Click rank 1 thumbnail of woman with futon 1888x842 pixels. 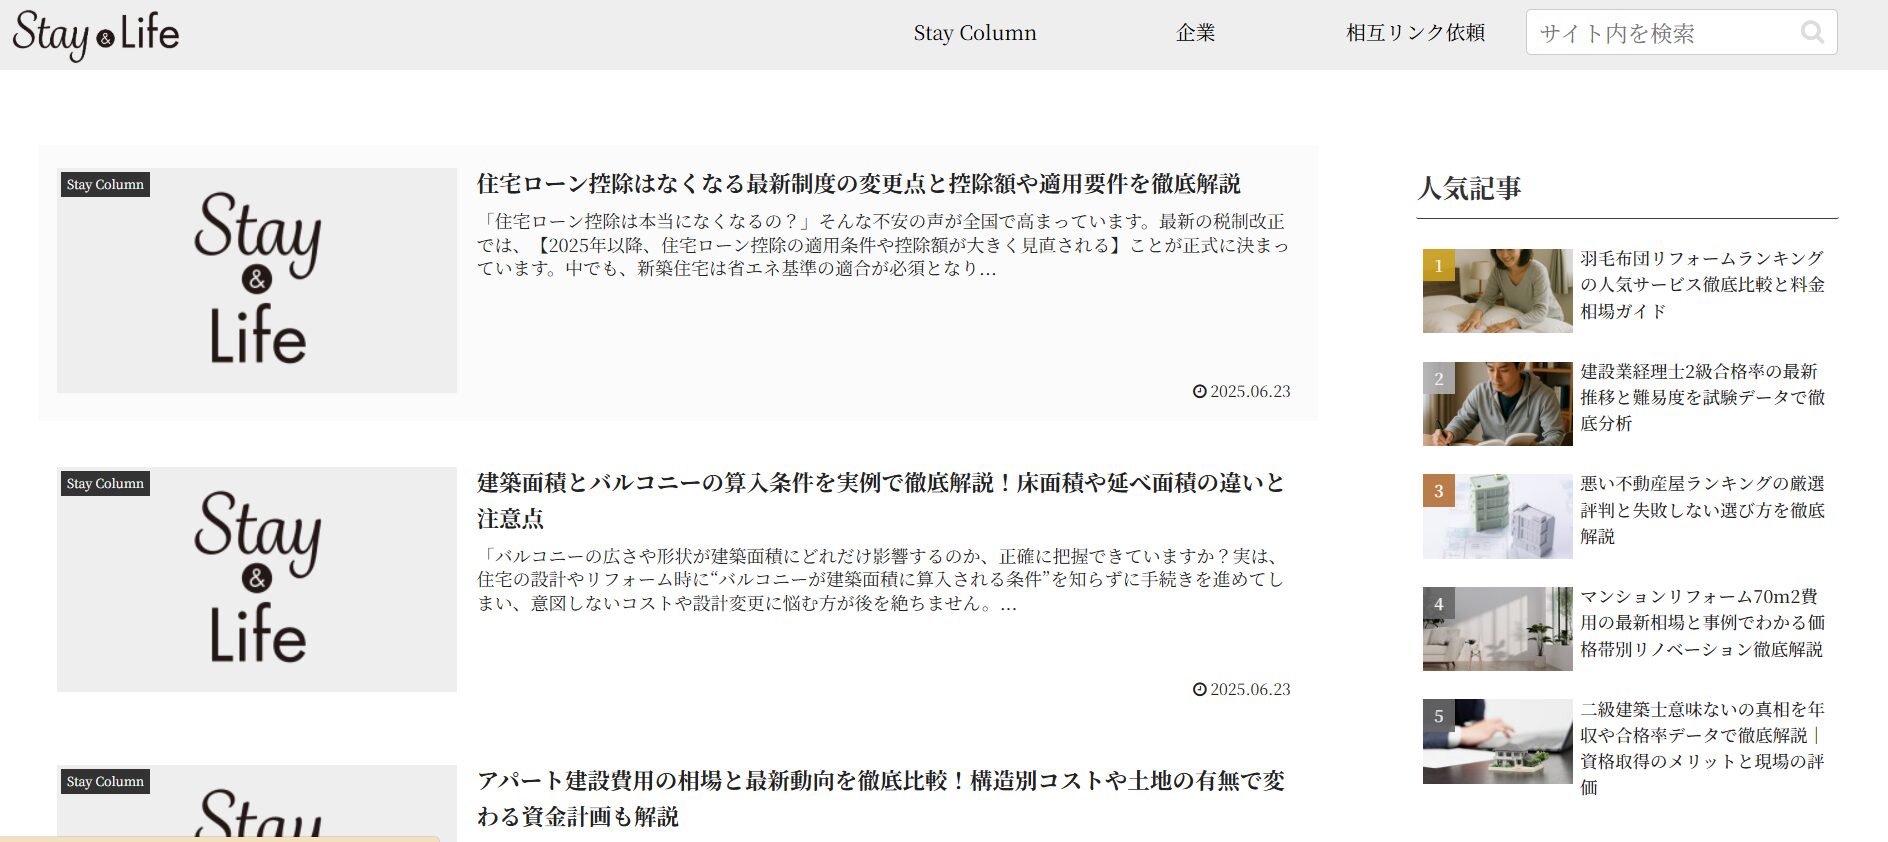tap(1498, 291)
